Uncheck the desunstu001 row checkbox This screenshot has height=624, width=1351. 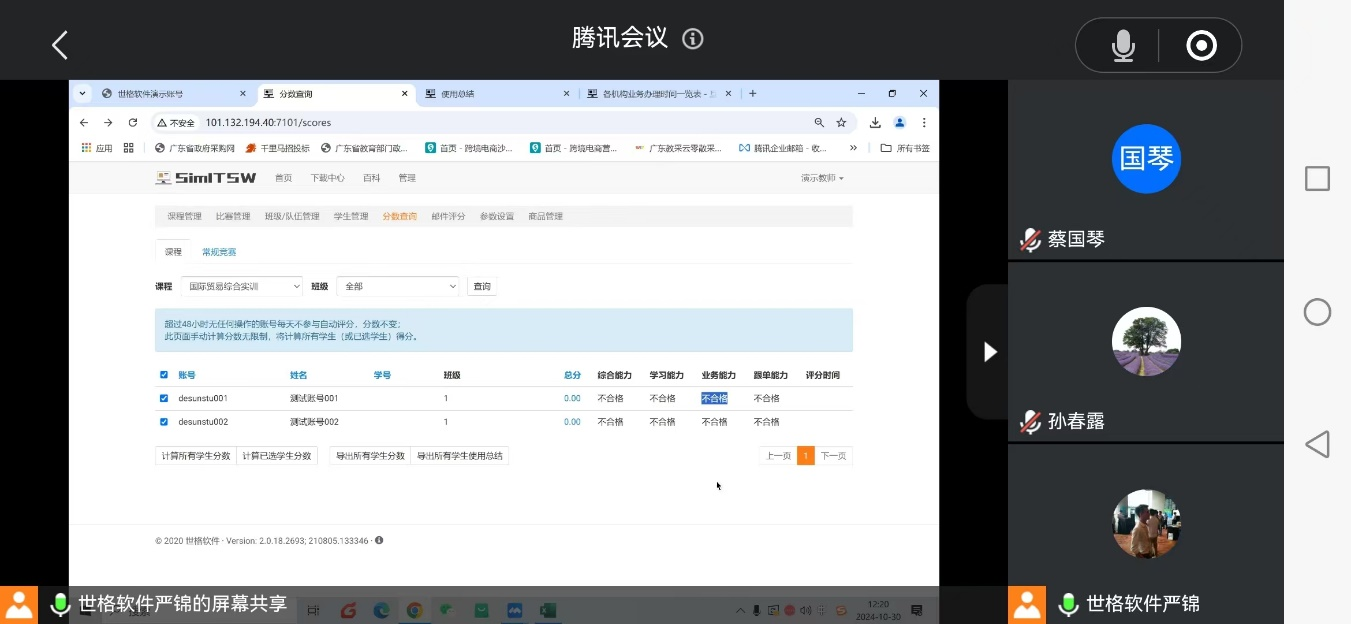164,398
